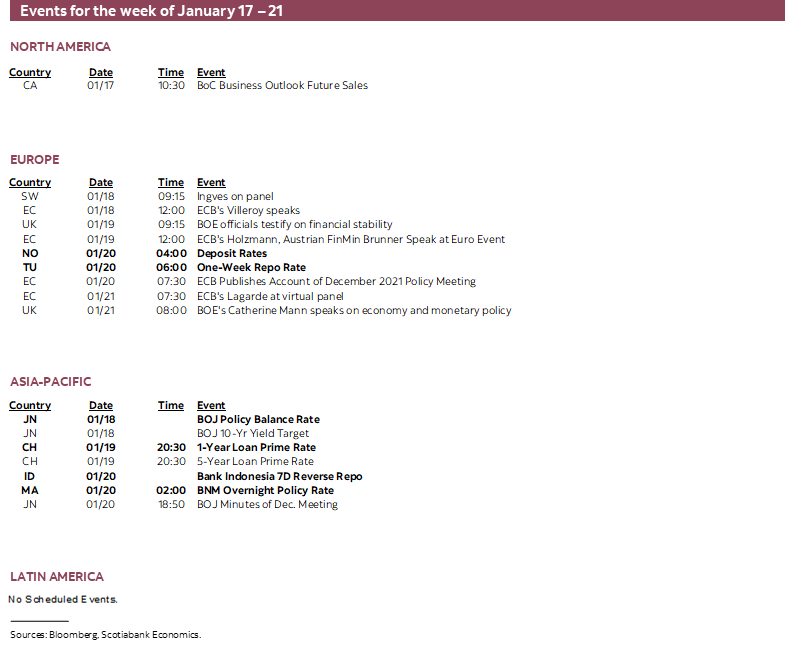
Task: Click the ASIA-PACIFIC section heading
Action: (51, 382)
